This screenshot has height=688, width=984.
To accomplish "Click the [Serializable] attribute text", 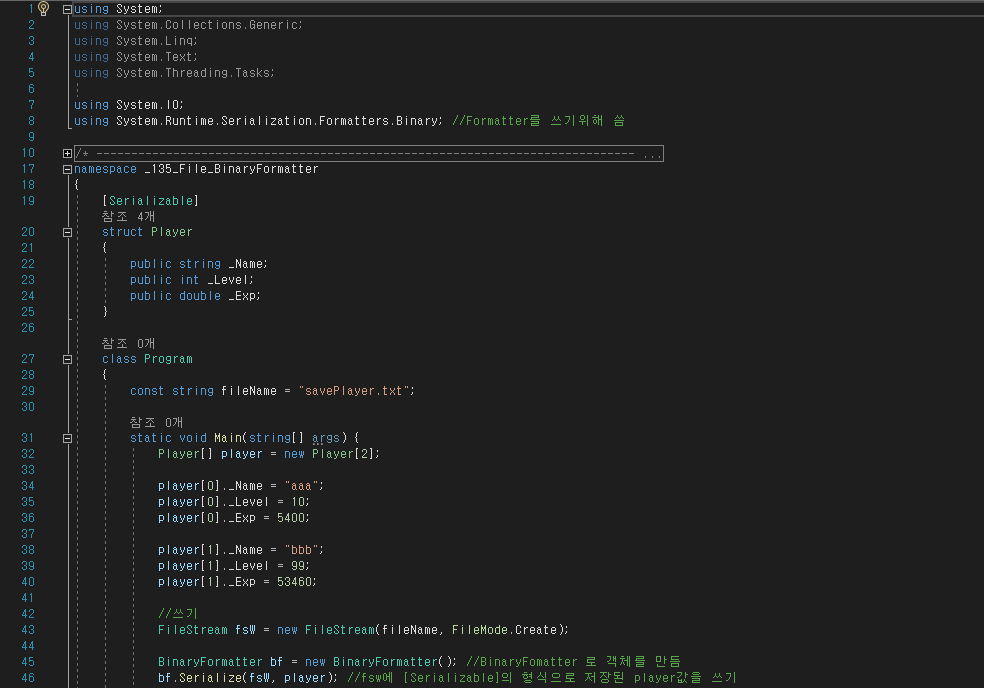I will tap(151, 201).
